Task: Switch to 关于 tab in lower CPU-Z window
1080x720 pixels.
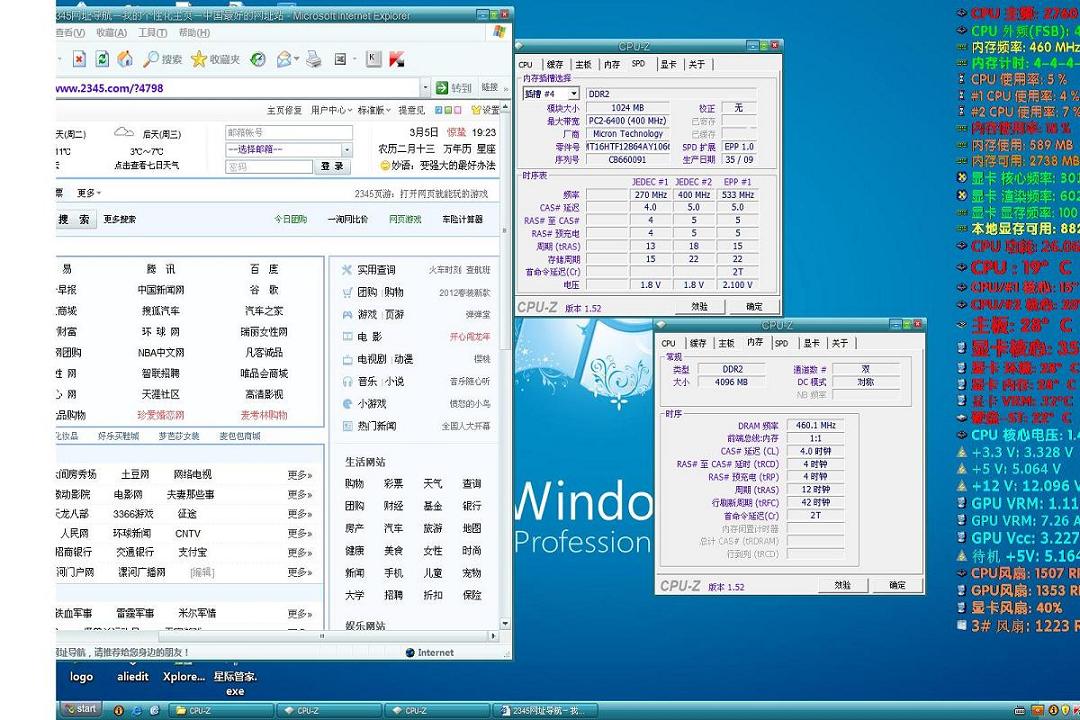Action: pos(839,343)
